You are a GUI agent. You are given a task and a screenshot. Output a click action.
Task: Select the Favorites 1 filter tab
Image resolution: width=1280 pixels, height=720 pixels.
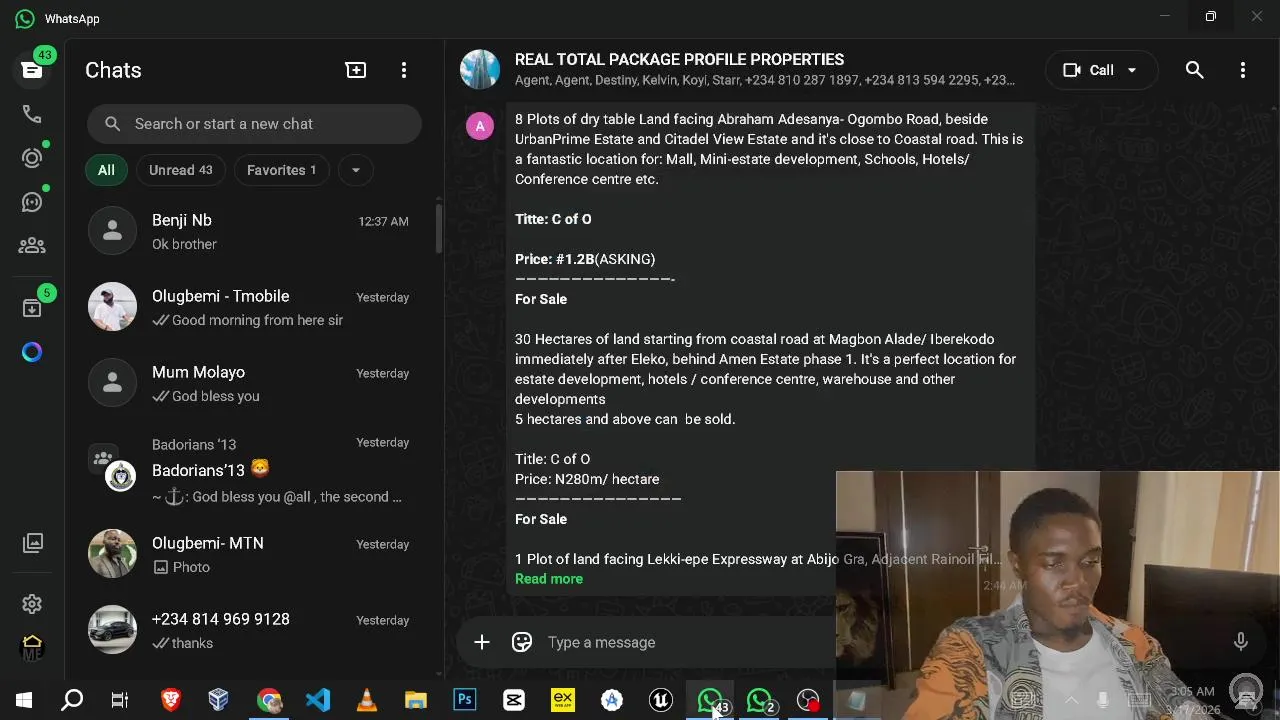(281, 170)
